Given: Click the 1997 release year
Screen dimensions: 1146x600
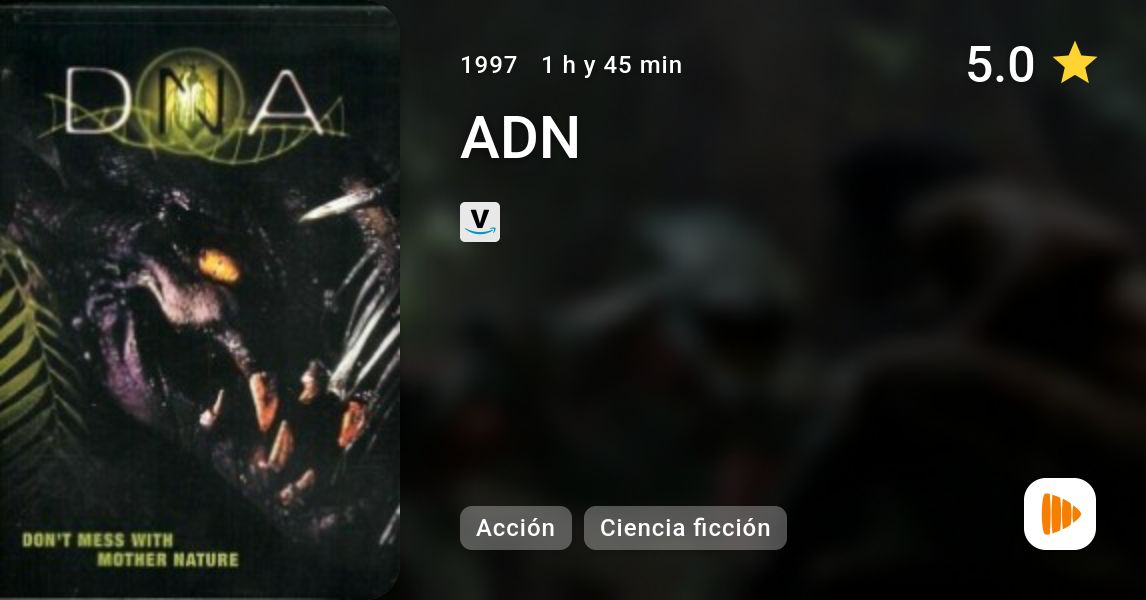Looking at the screenshot, I should click(489, 65).
